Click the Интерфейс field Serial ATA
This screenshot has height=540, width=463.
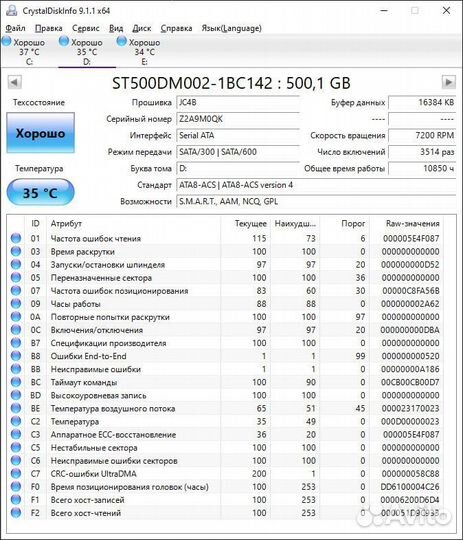(x=238, y=135)
